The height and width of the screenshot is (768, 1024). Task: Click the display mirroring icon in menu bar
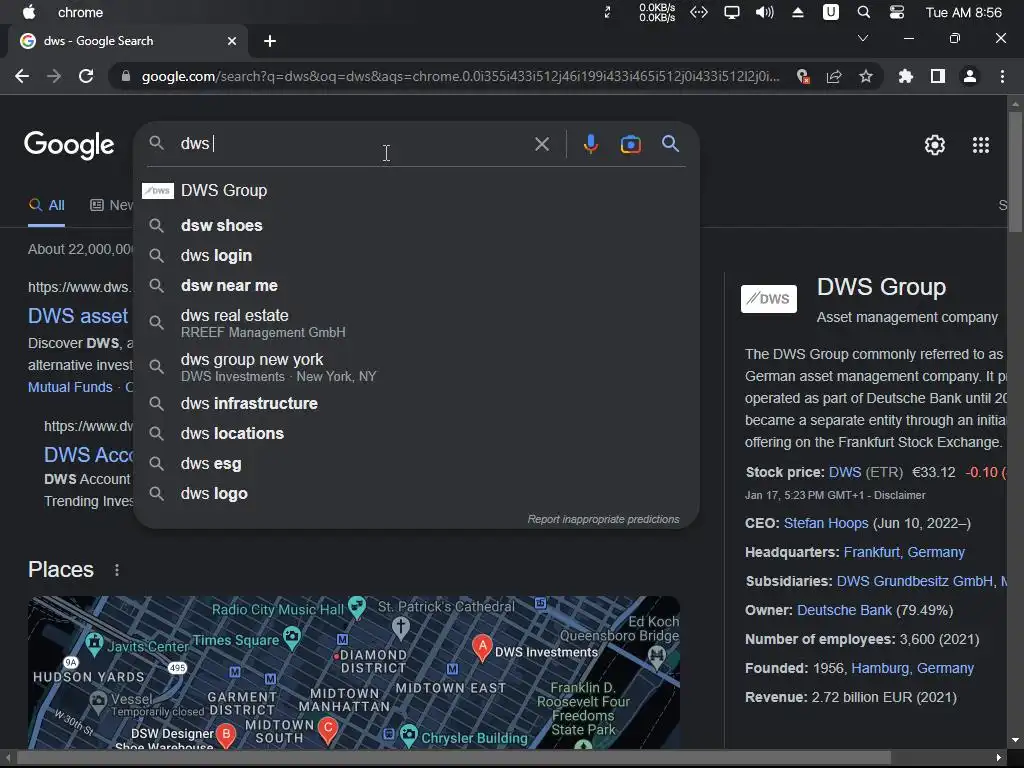[x=731, y=12]
